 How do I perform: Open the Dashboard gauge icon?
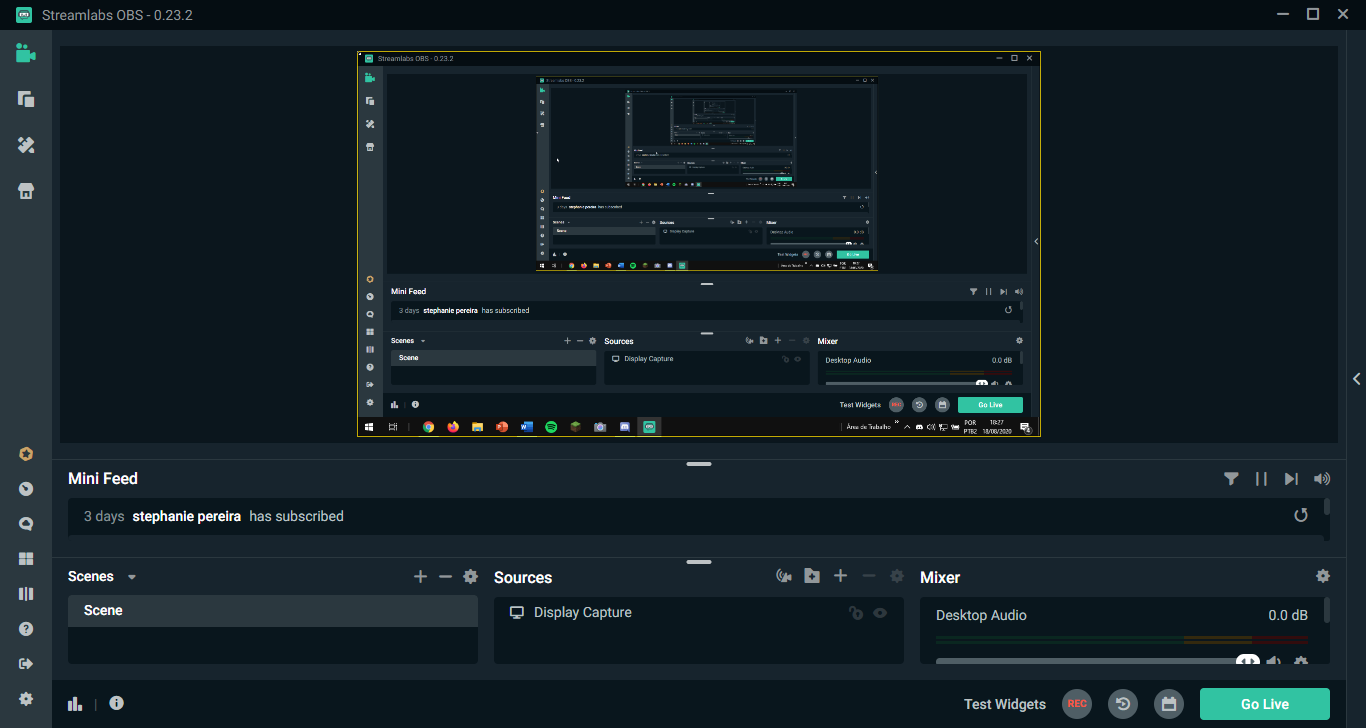coord(26,489)
